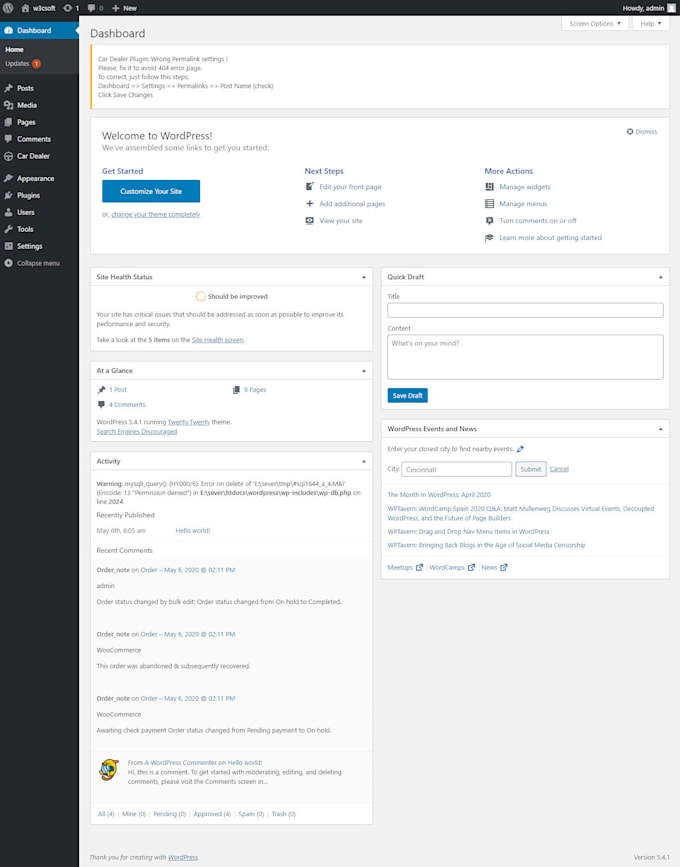Viewport: 680px width, 867px height.
Task: Collapse the At a Glance panel
Action: pos(364,370)
